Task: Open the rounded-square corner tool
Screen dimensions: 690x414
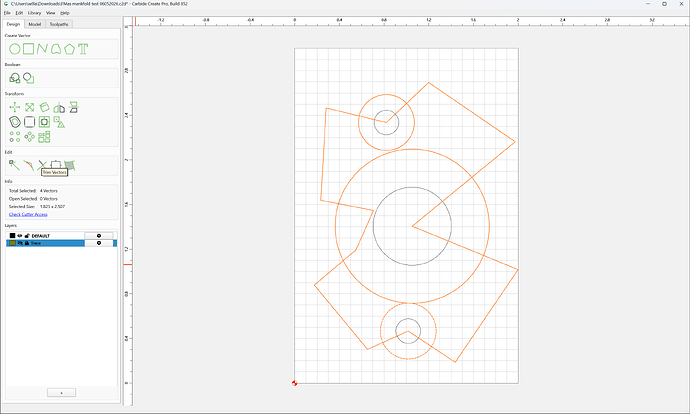Action: pyautogui.click(x=29, y=122)
